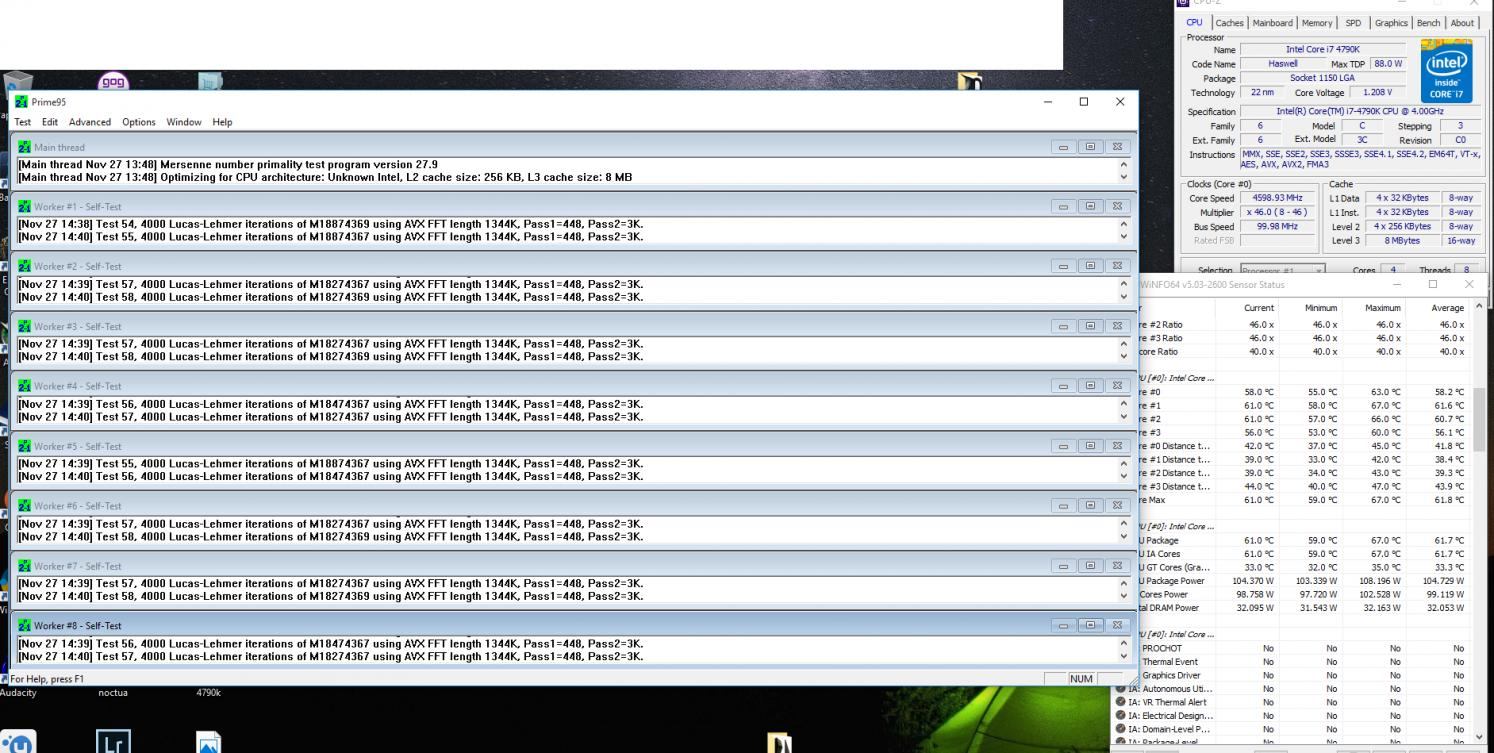
Task: Click the Electrical Design status icon in HWiNFO
Action: [1120, 716]
